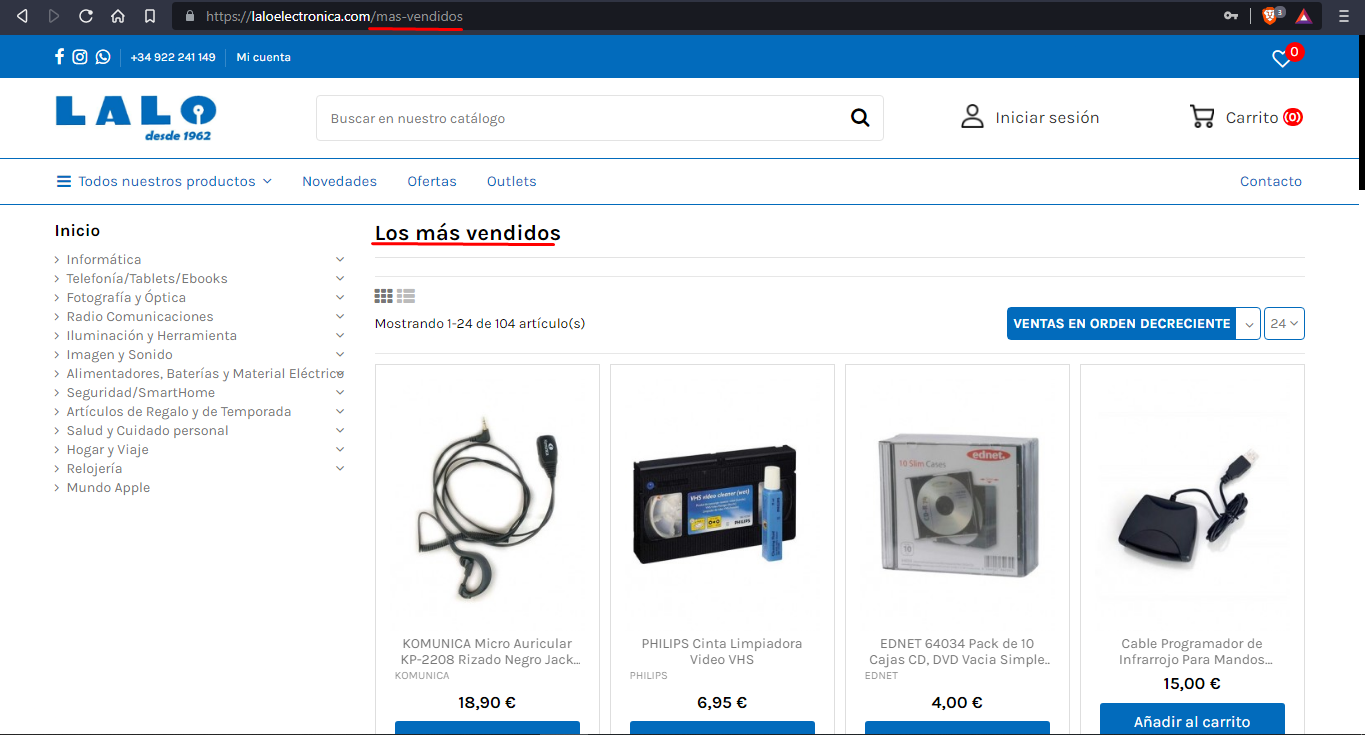The height and width of the screenshot is (735, 1365).
Task: Expand Fotografía y Óptica chevron
Action: (340, 297)
